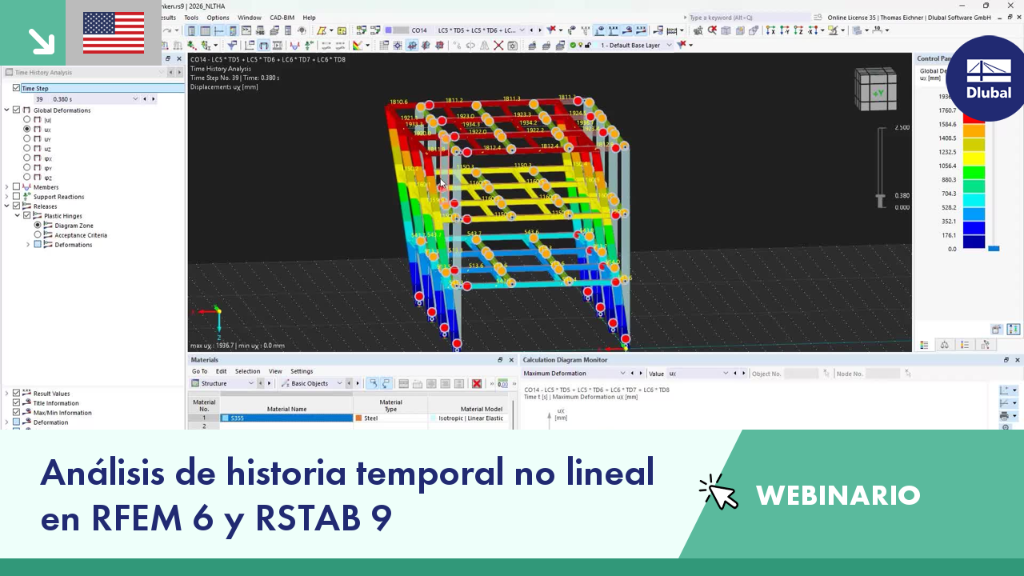The image size is (1024, 576).
Task: Toggle the Plastic Hinges checkbox
Action: point(27,216)
